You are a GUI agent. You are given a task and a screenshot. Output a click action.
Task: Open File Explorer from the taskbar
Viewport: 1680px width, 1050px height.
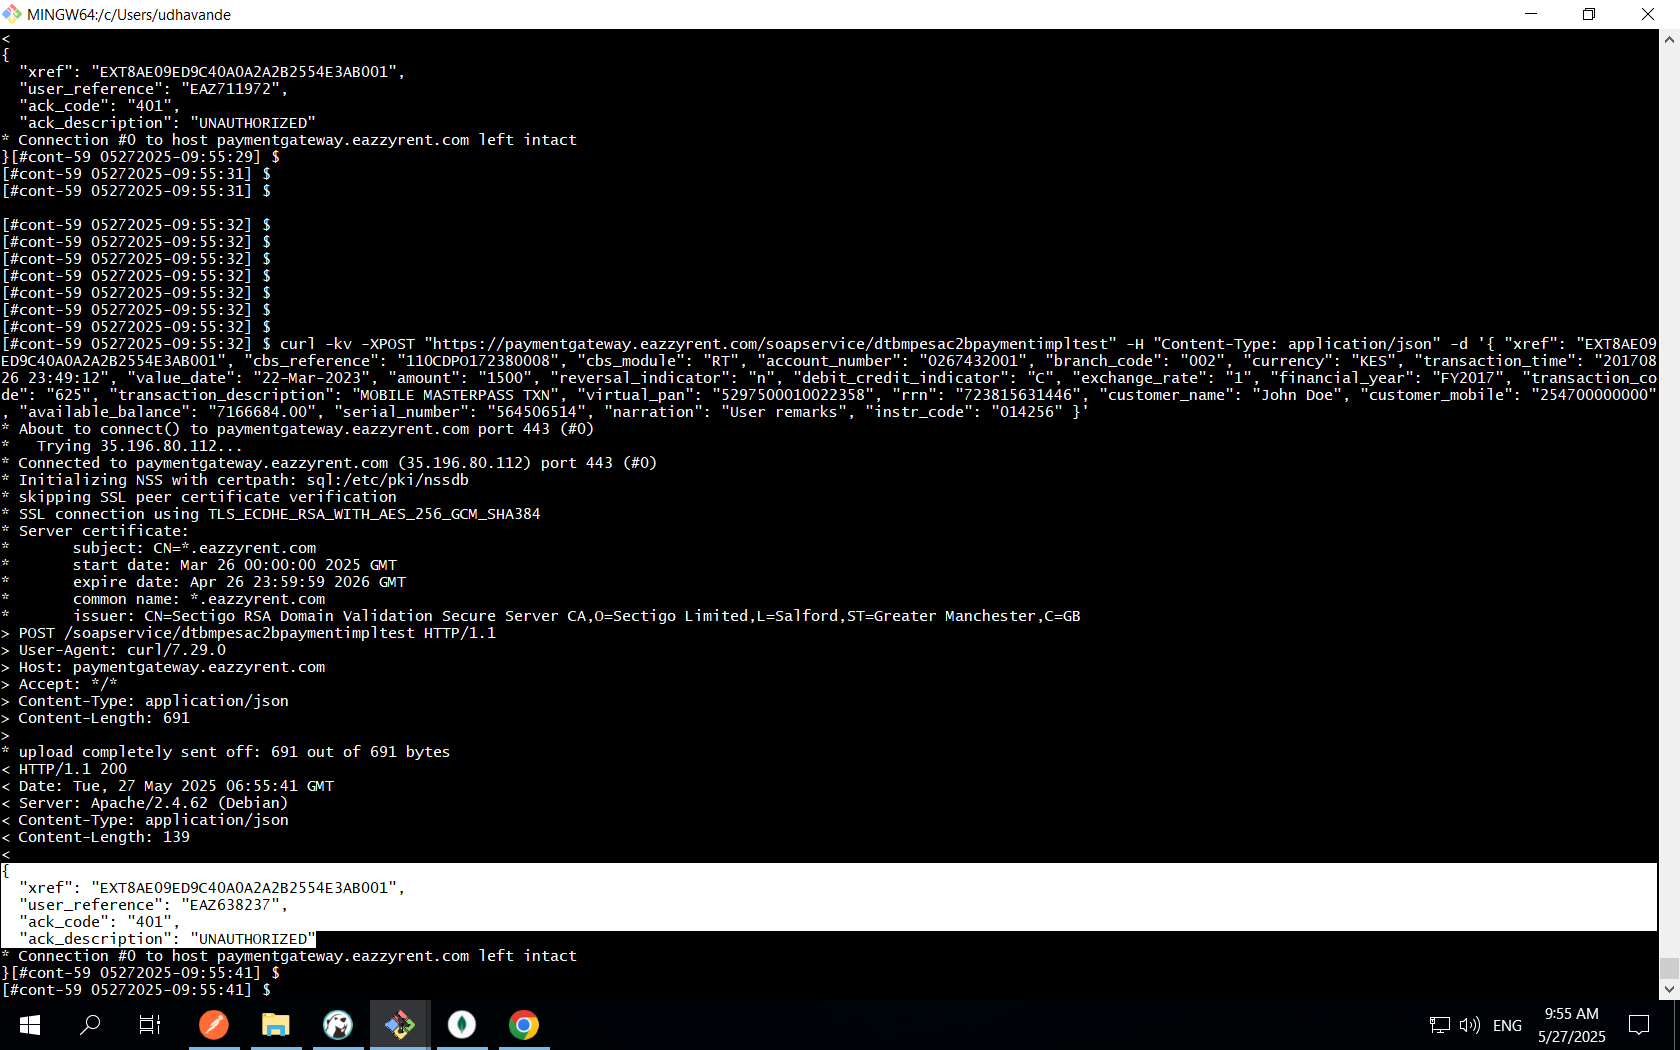pyautogui.click(x=276, y=1025)
